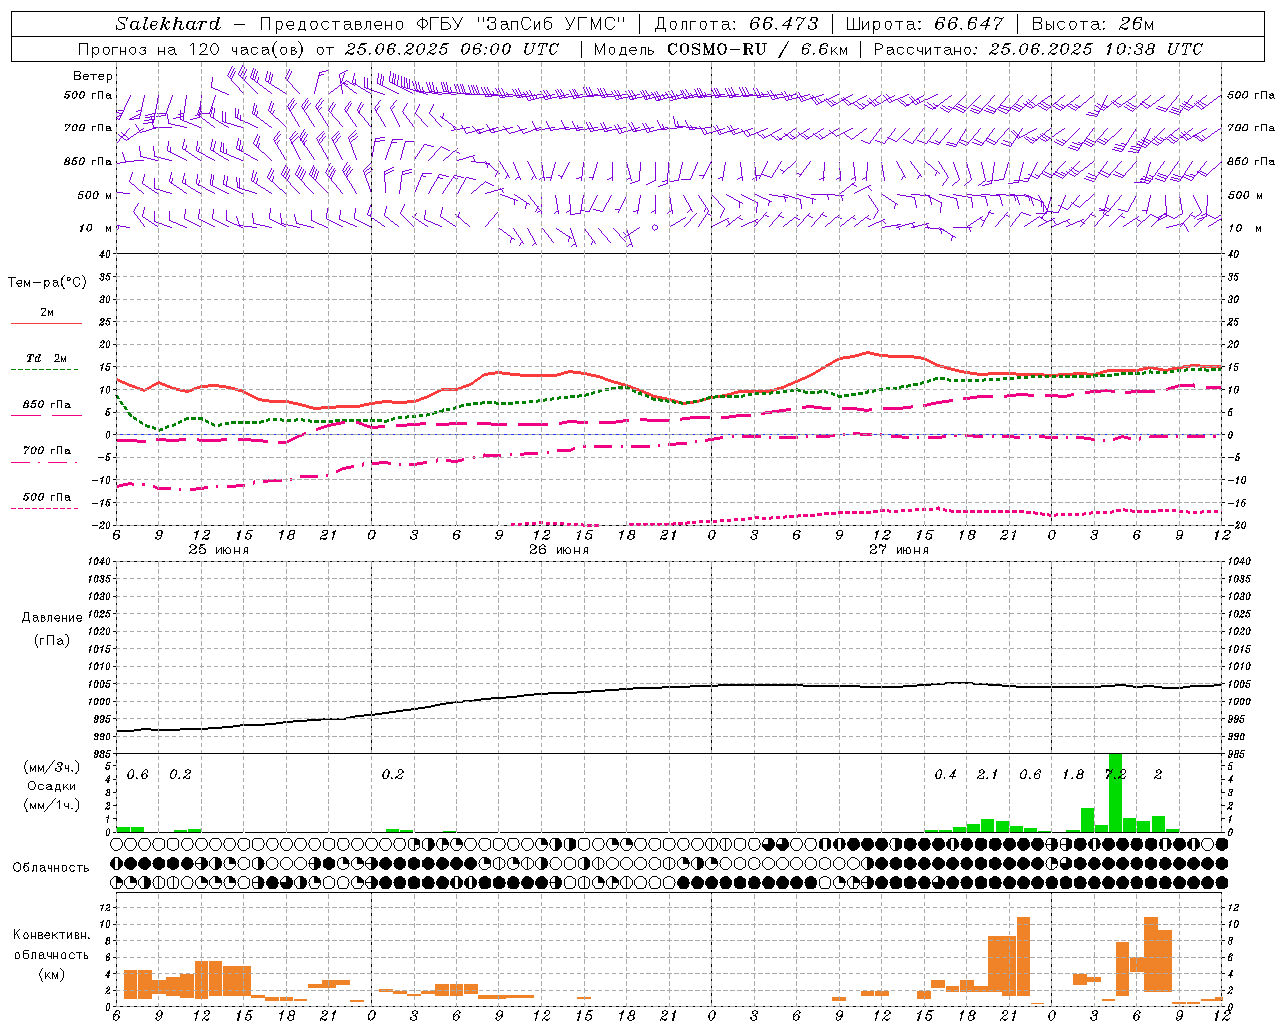Click the "700 гПа" temperature legend entry
Screen dimensions: 1280x1024
46,450
